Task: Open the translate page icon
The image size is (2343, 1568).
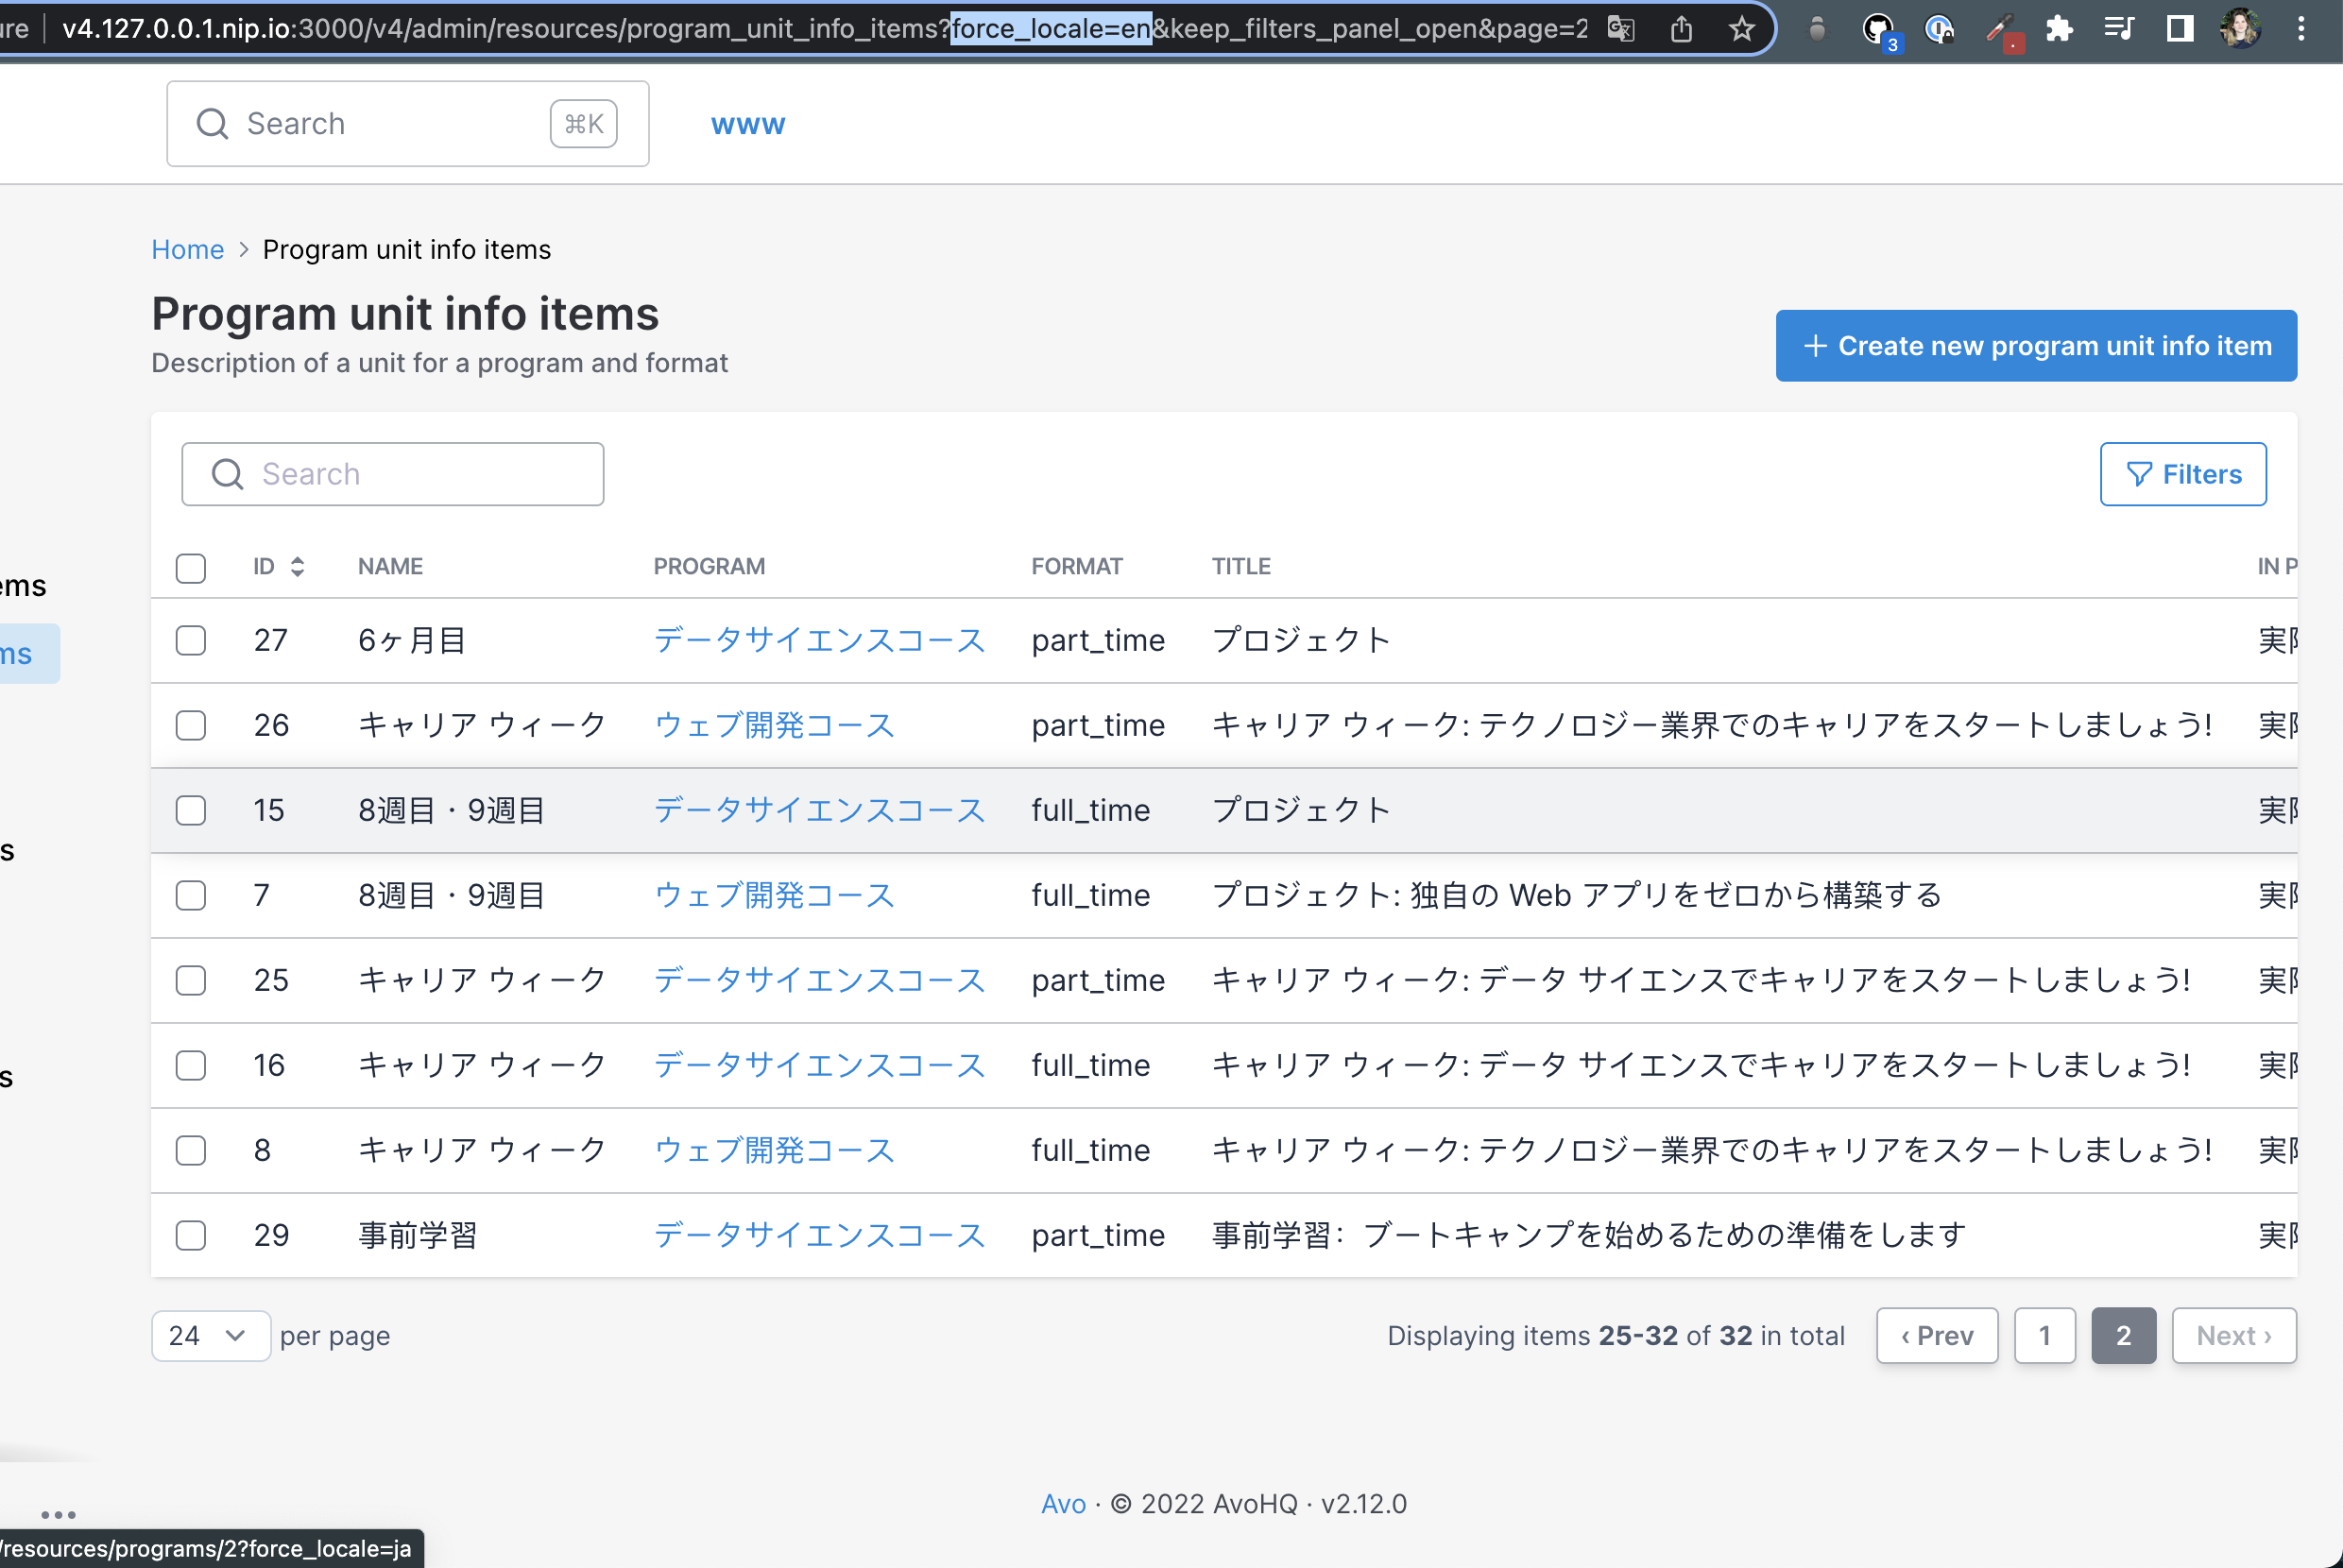Action: pos(1621,29)
